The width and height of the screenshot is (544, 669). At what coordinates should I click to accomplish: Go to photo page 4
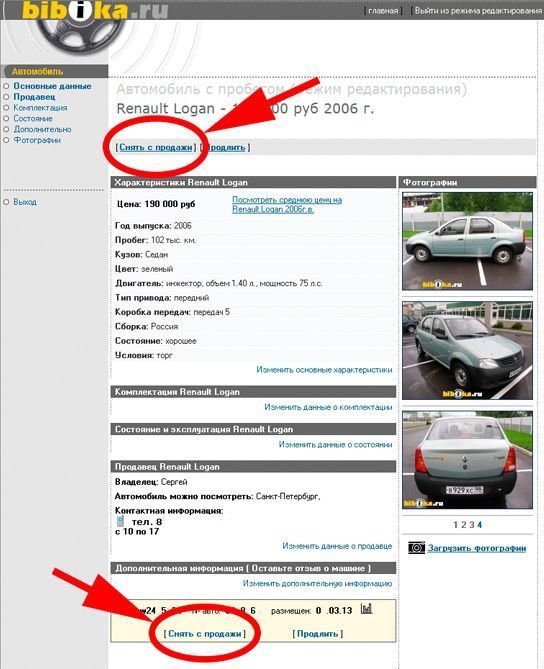[480, 525]
